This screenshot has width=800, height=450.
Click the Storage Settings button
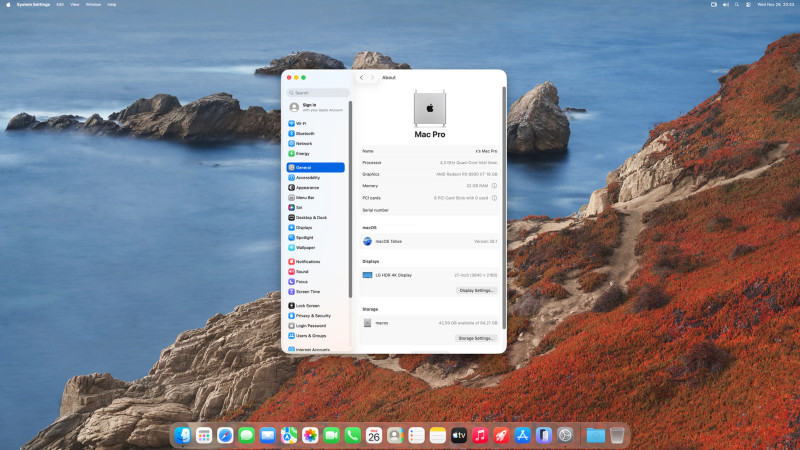pyautogui.click(x=476, y=338)
